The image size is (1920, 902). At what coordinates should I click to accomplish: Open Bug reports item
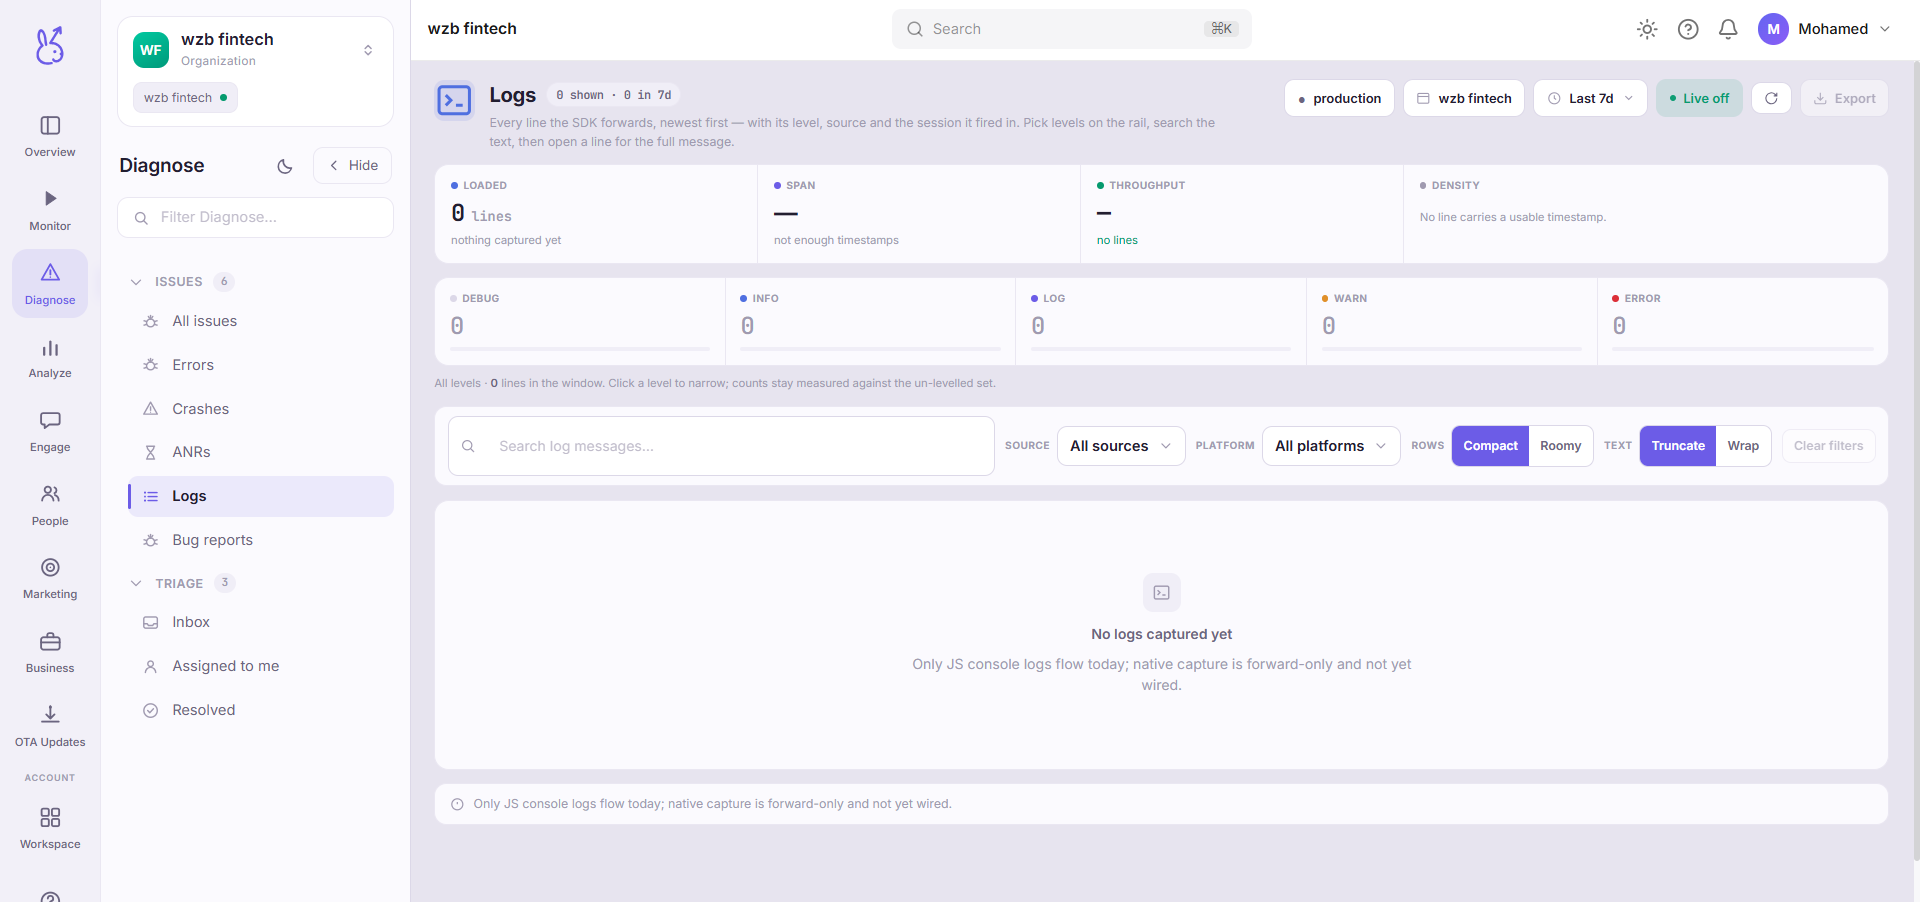tap(261, 540)
